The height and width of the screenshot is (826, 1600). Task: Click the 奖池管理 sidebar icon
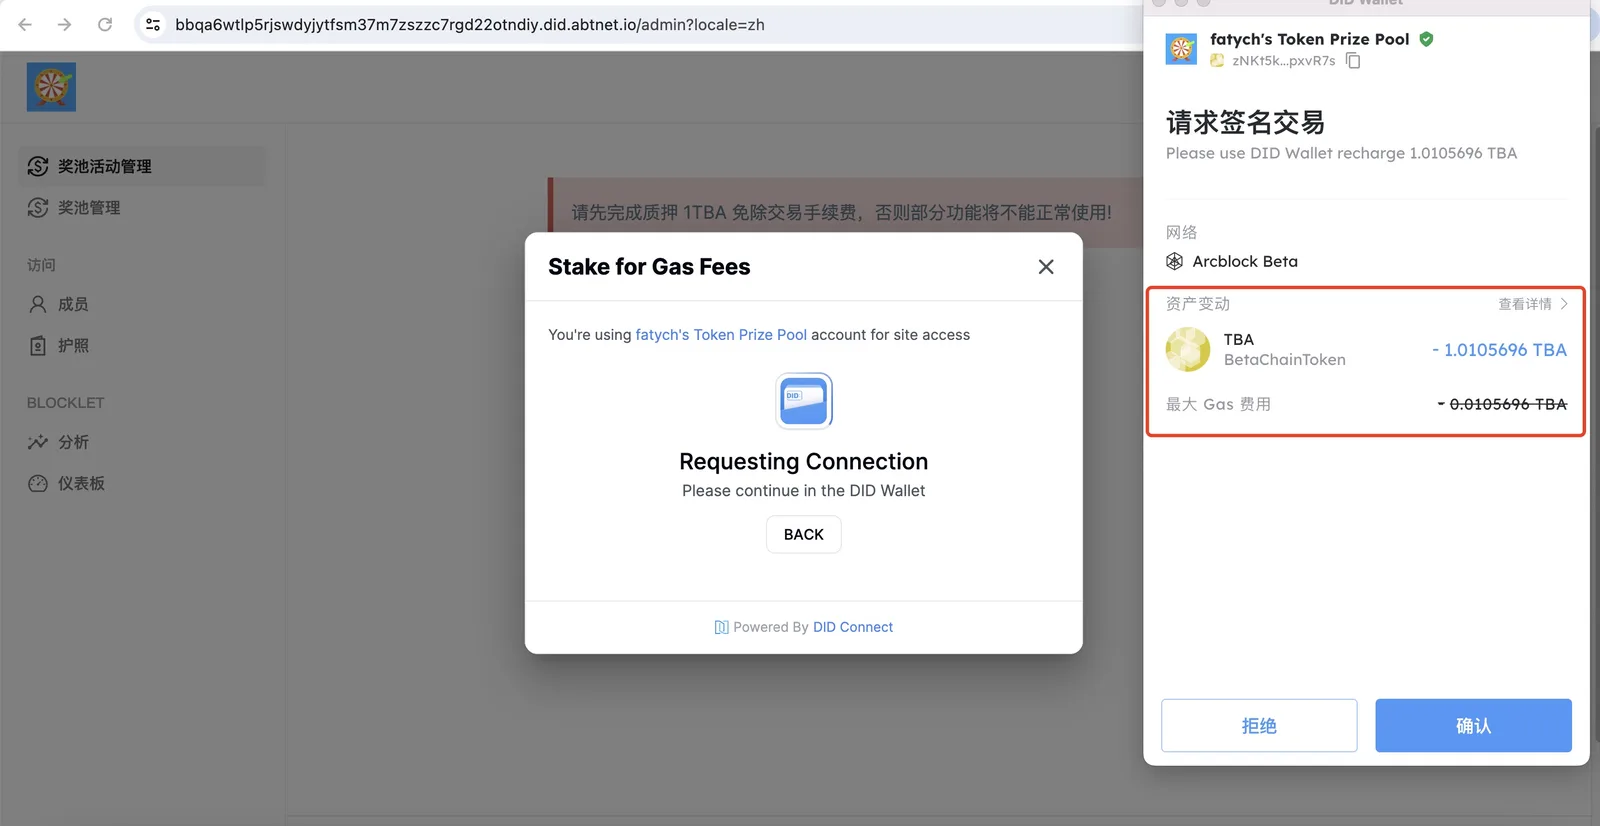click(x=38, y=207)
